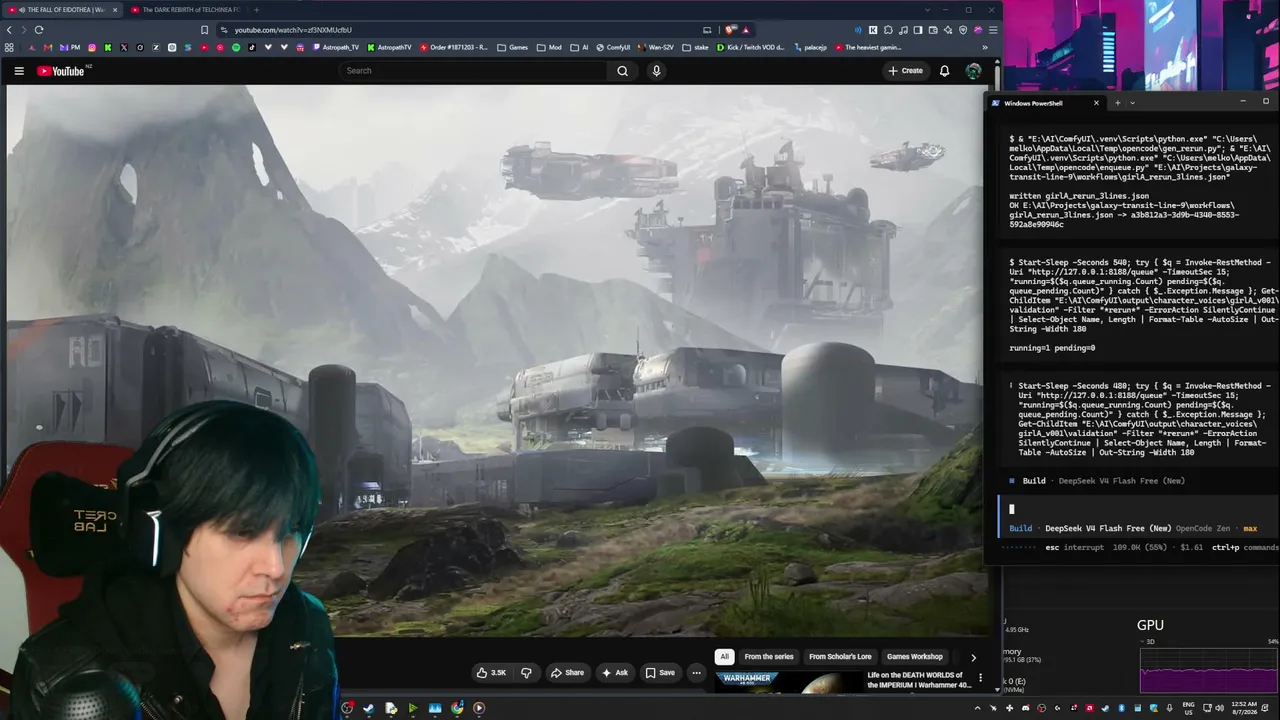
Task: Bookmark this page with the bookmark icon
Action: [205, 30]
